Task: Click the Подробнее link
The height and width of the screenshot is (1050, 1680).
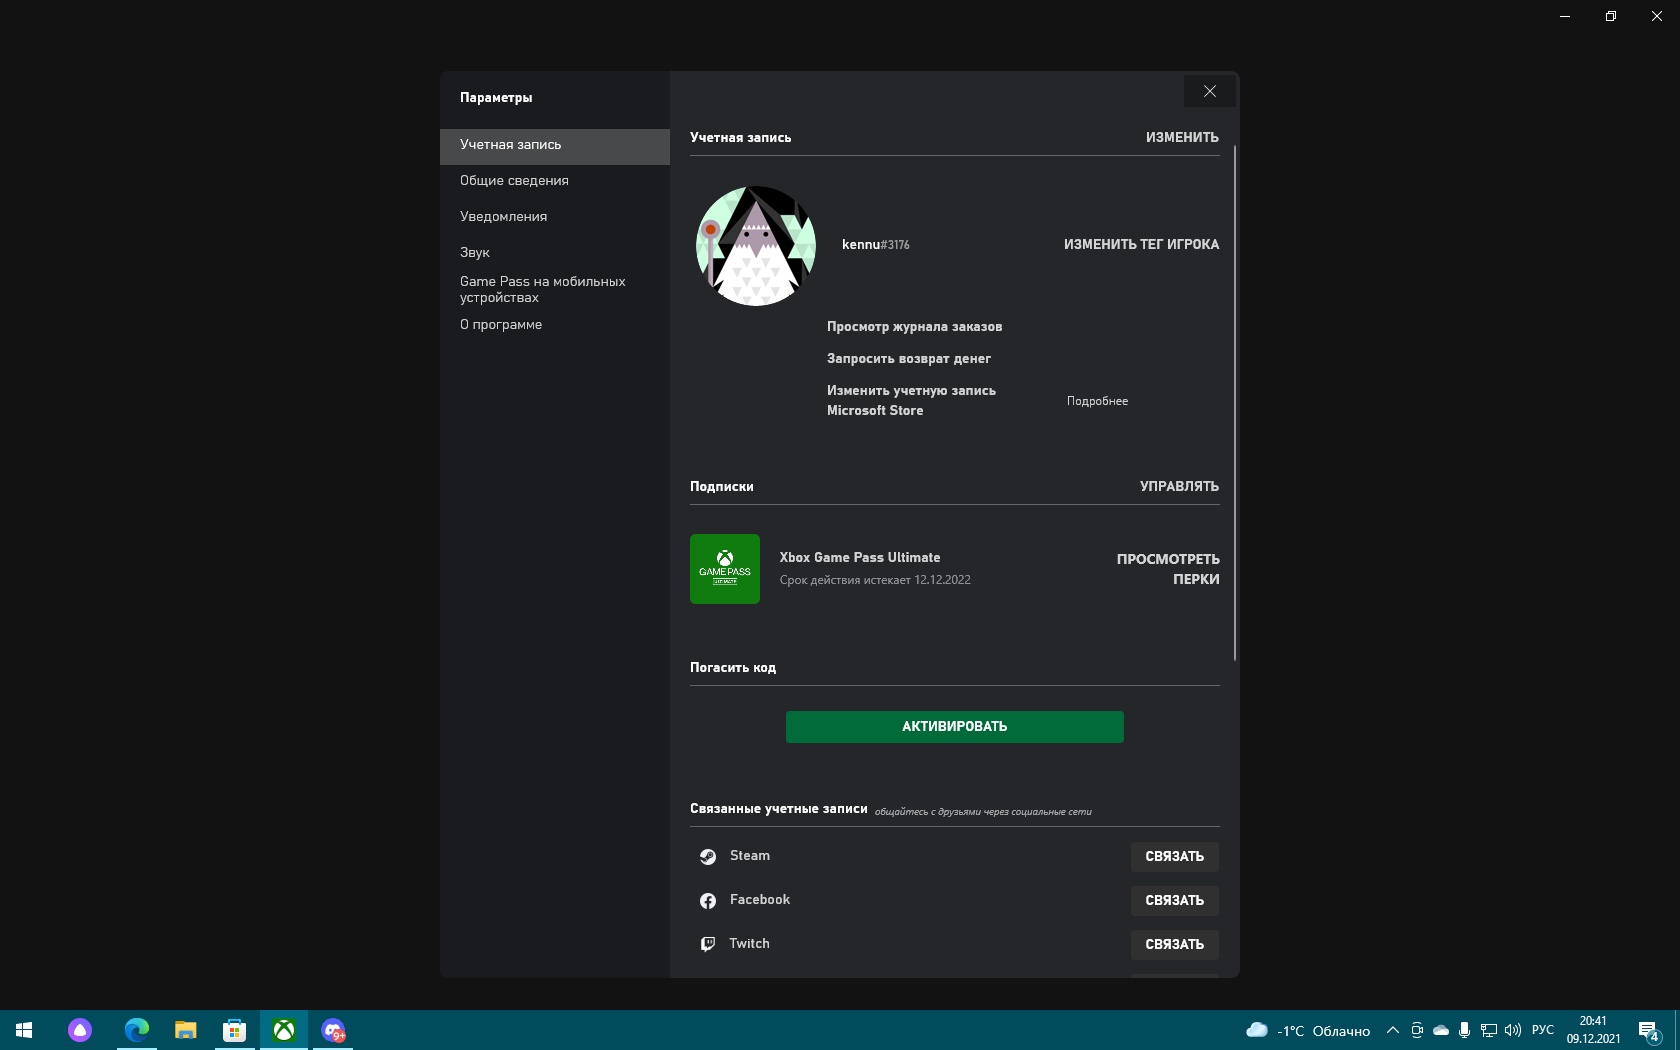Action: click(x=1097, y=401)
